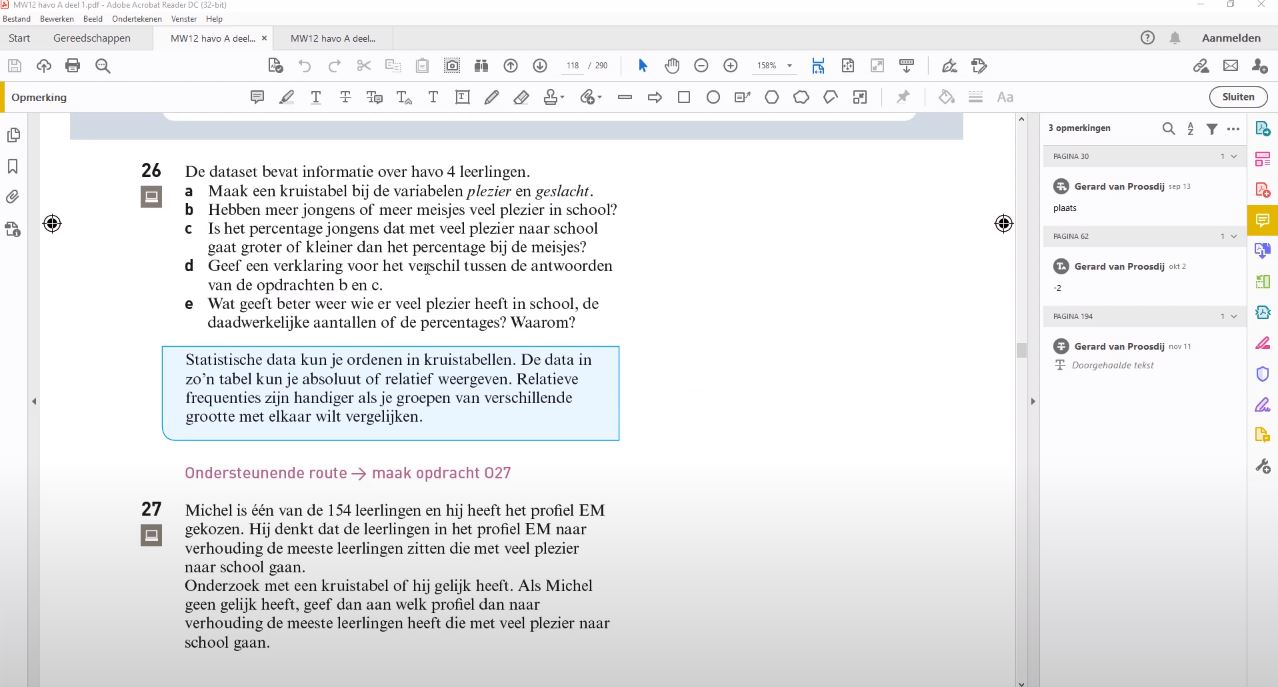This screenshot has width=1278, height=687.
Task: Go to previous page with up arrow
Action: tap(511, 66)
